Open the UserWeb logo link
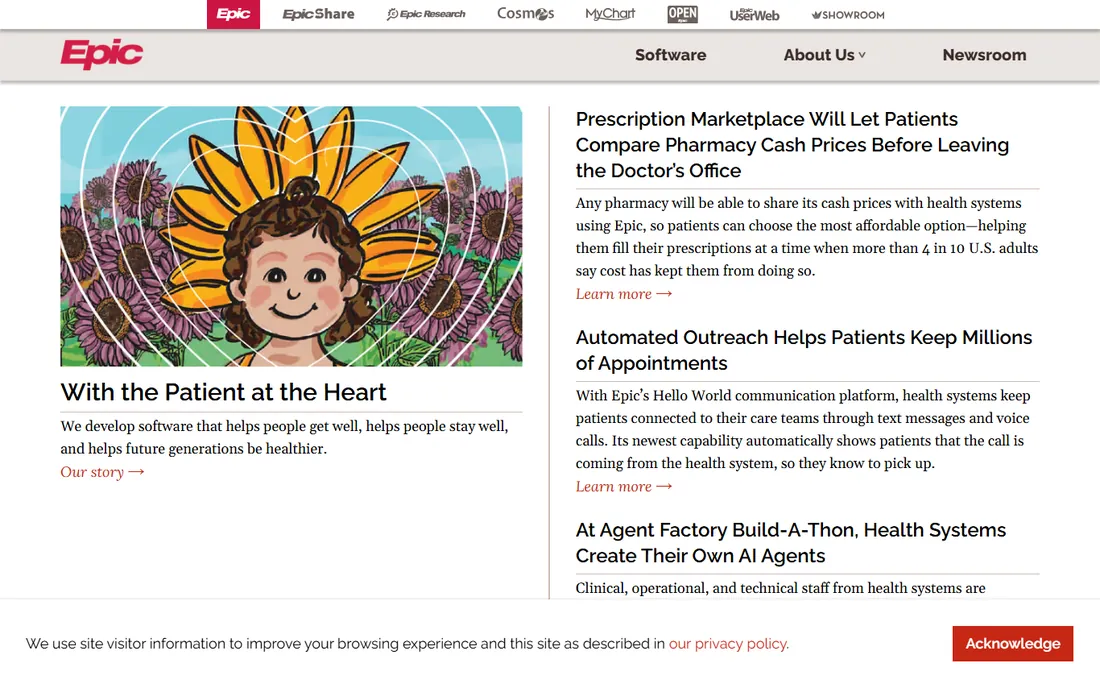This screenshot has width=1100, height=688. [x=754, y=15]
